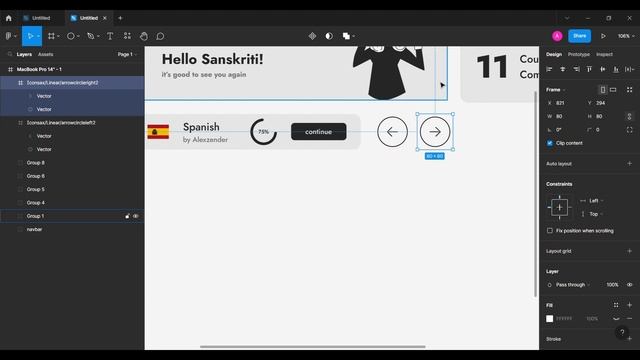Open the Frame type dropdown
Screen dimensions: 640x360
(556, 89)
